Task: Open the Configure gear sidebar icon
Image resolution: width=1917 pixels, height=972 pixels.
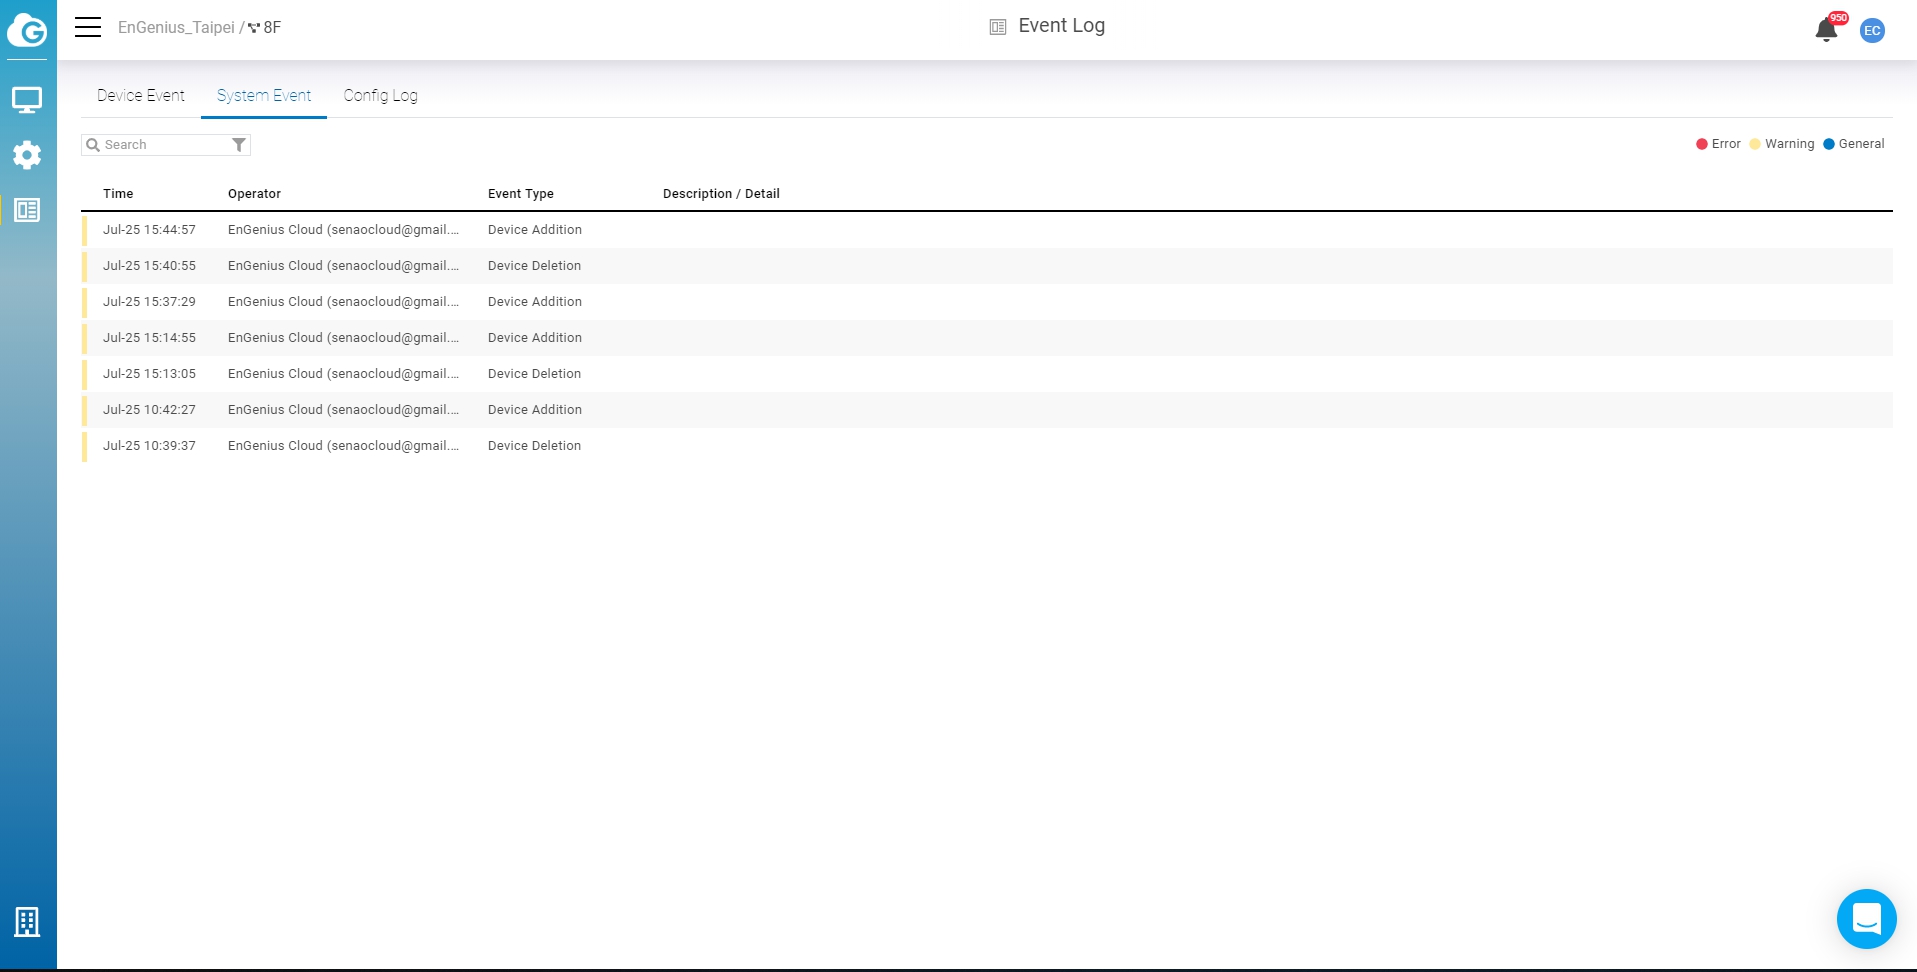Action: (x=27, y=155)
